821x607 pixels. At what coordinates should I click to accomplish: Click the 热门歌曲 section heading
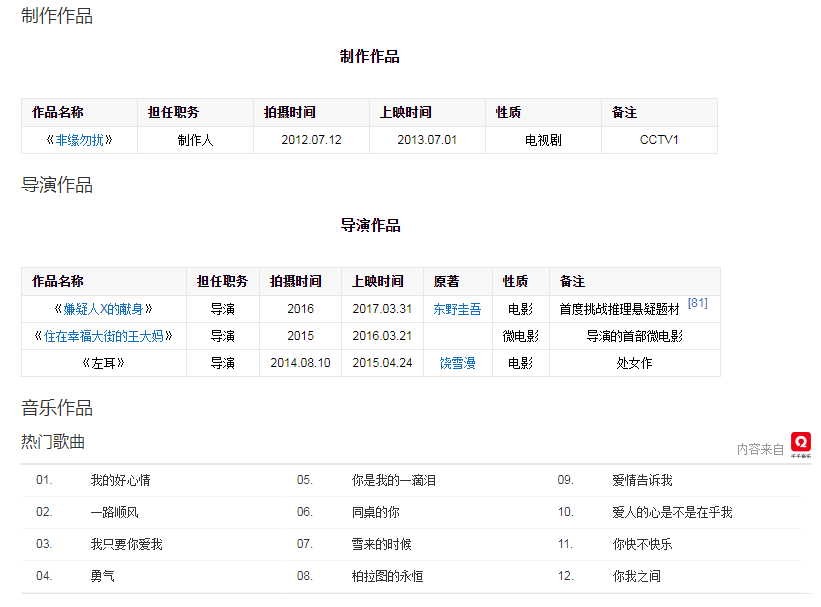(x=53, y=441)
